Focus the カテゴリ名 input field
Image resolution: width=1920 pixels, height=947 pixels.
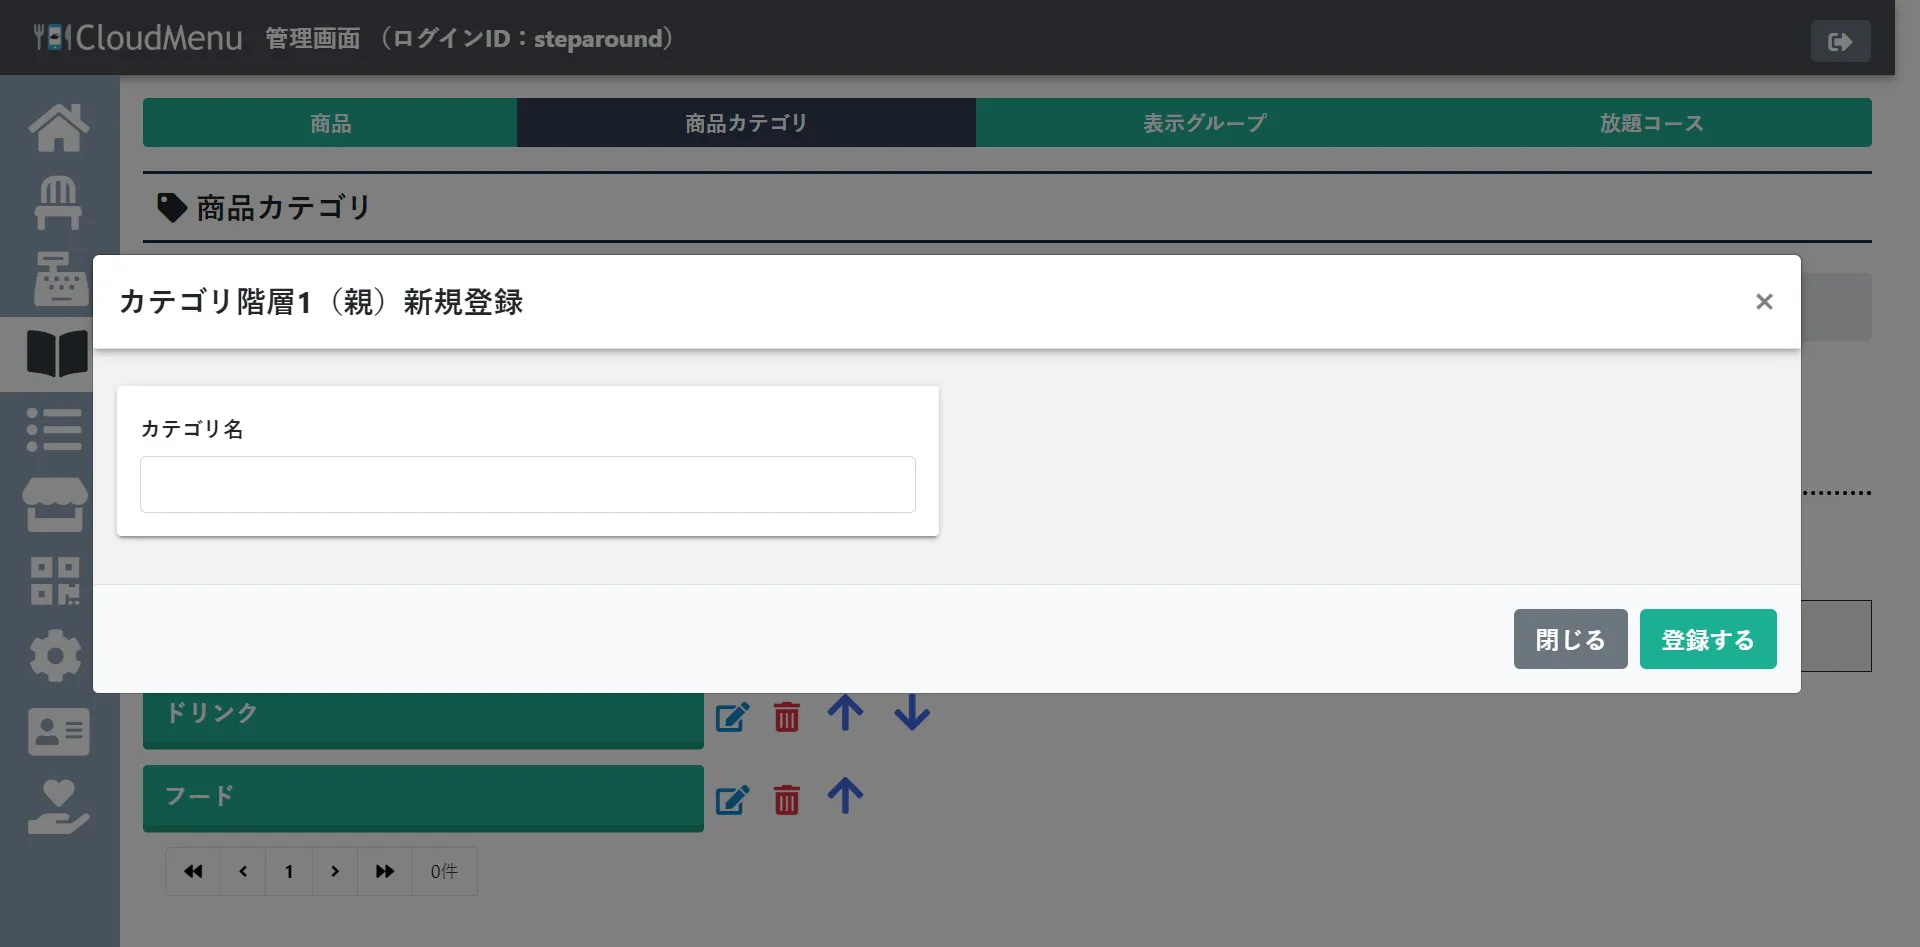coord(528,485)
